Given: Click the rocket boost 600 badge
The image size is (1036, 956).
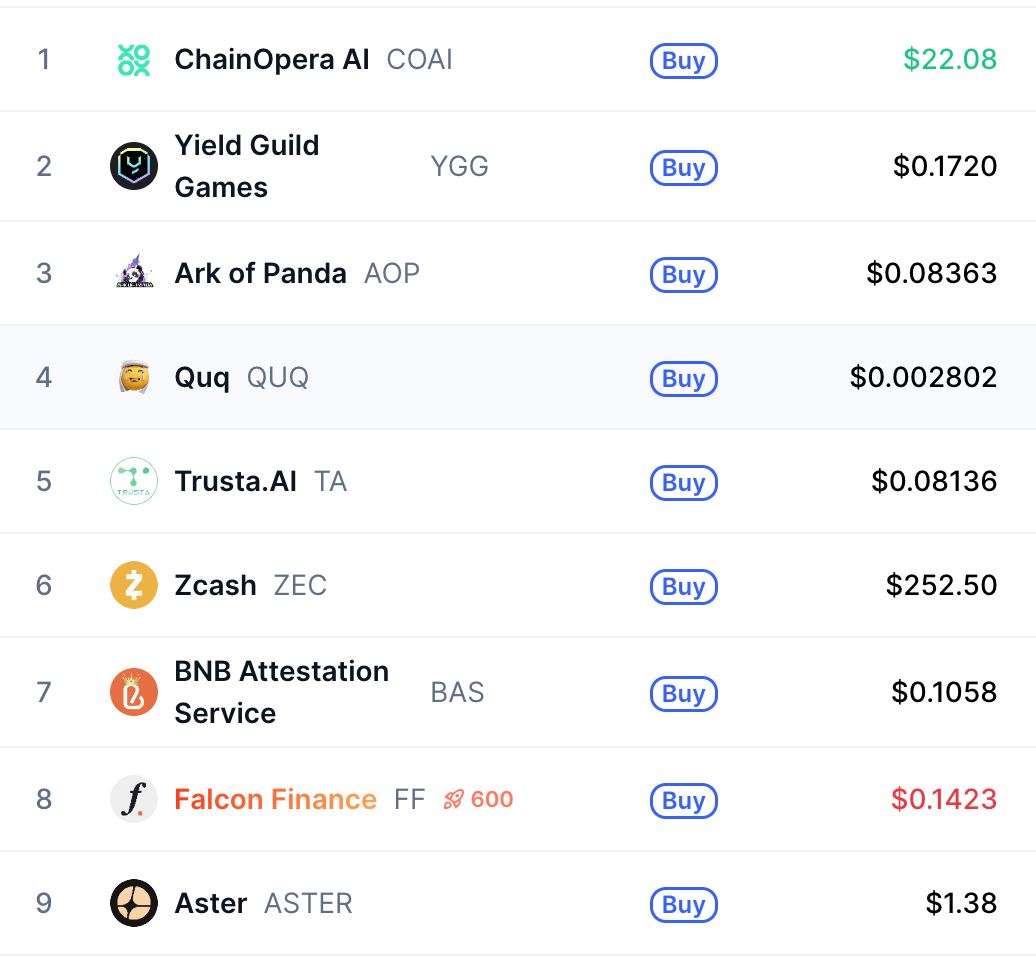Looking at the screenshot, I should (x=478, y=799).
